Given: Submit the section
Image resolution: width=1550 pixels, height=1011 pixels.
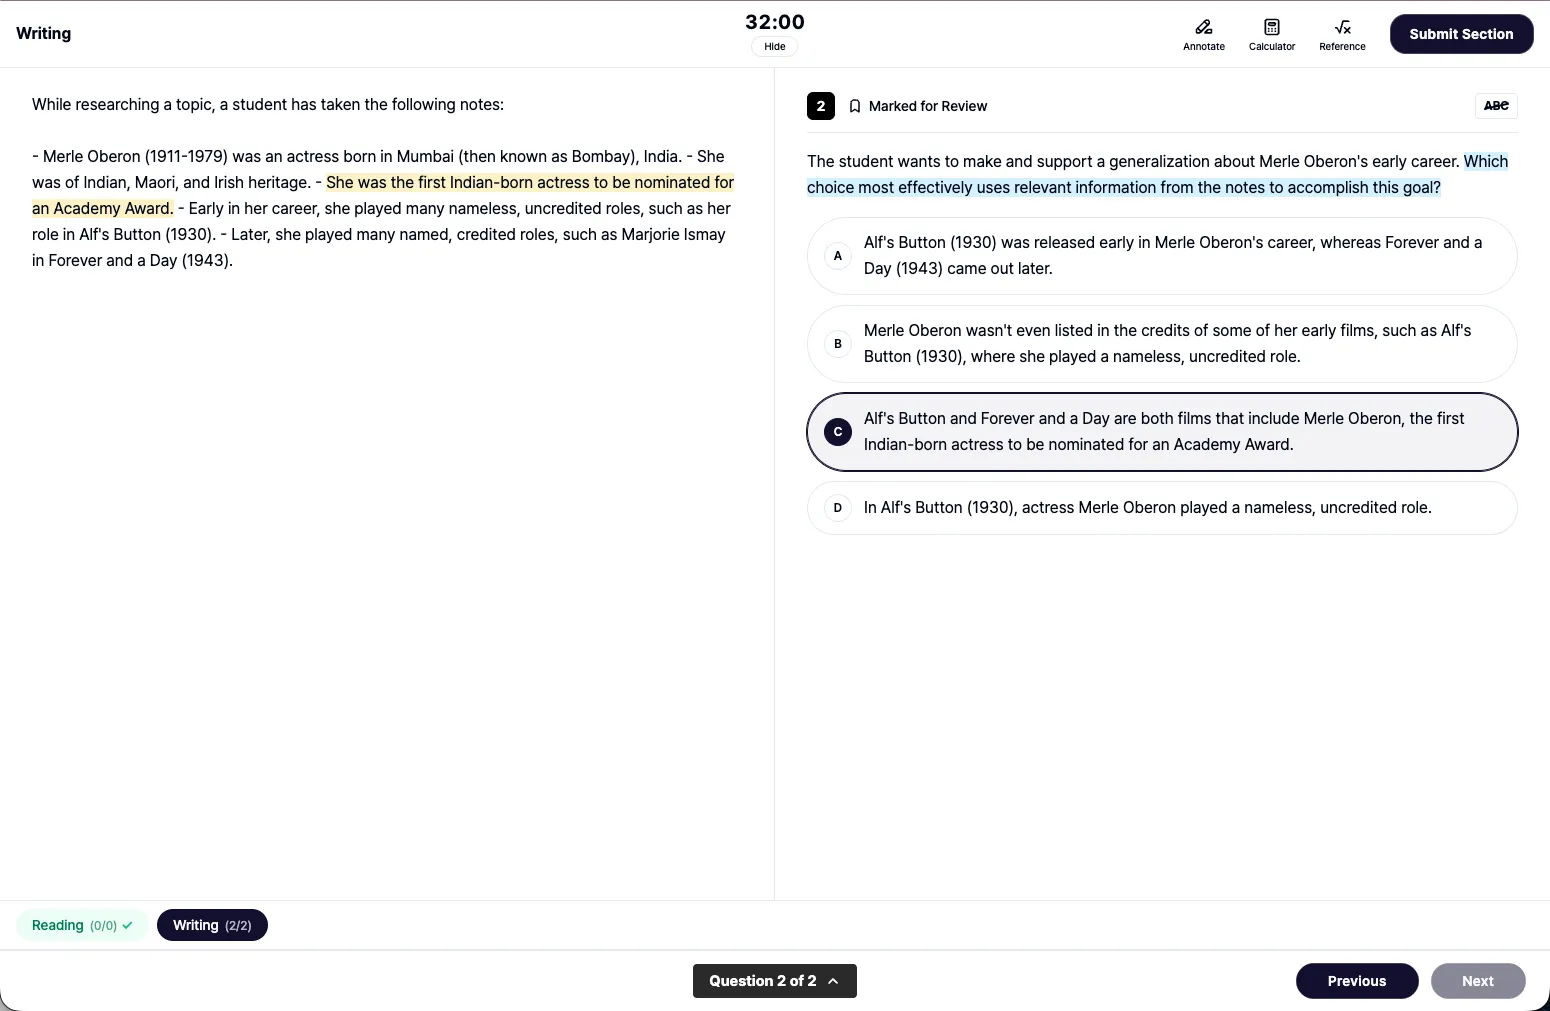Looking at the screenshot, I should coord(1461,34).
